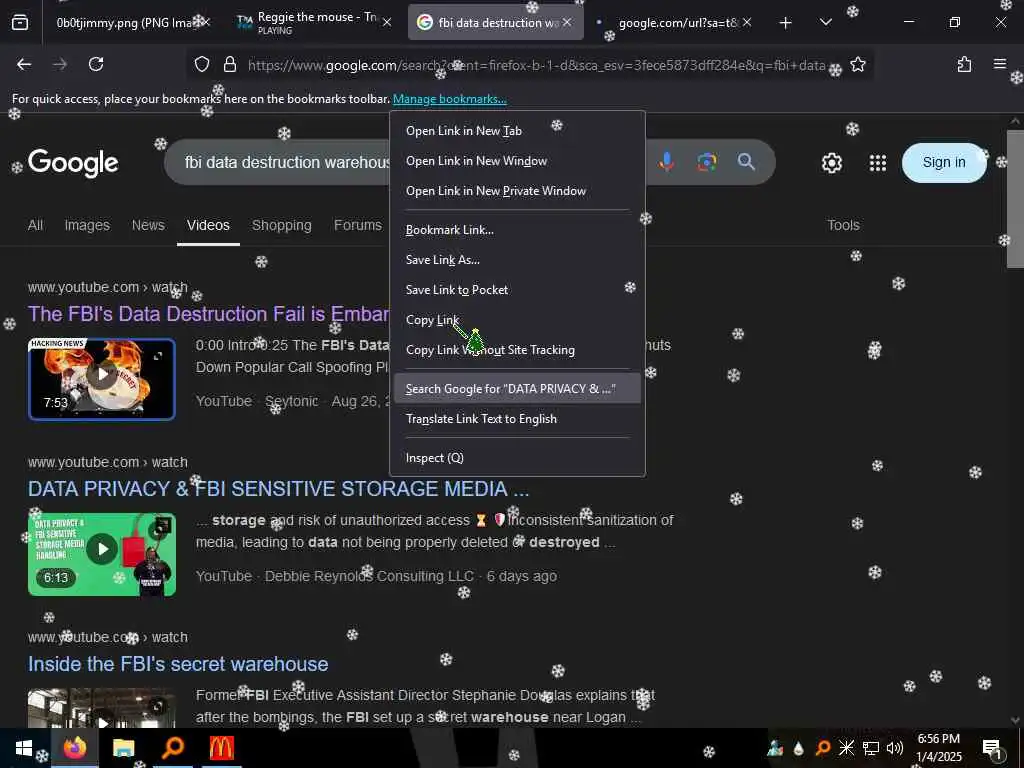
Task: Open Inside the FBI's secret warehouse result
Action: (x=178, y=664)
